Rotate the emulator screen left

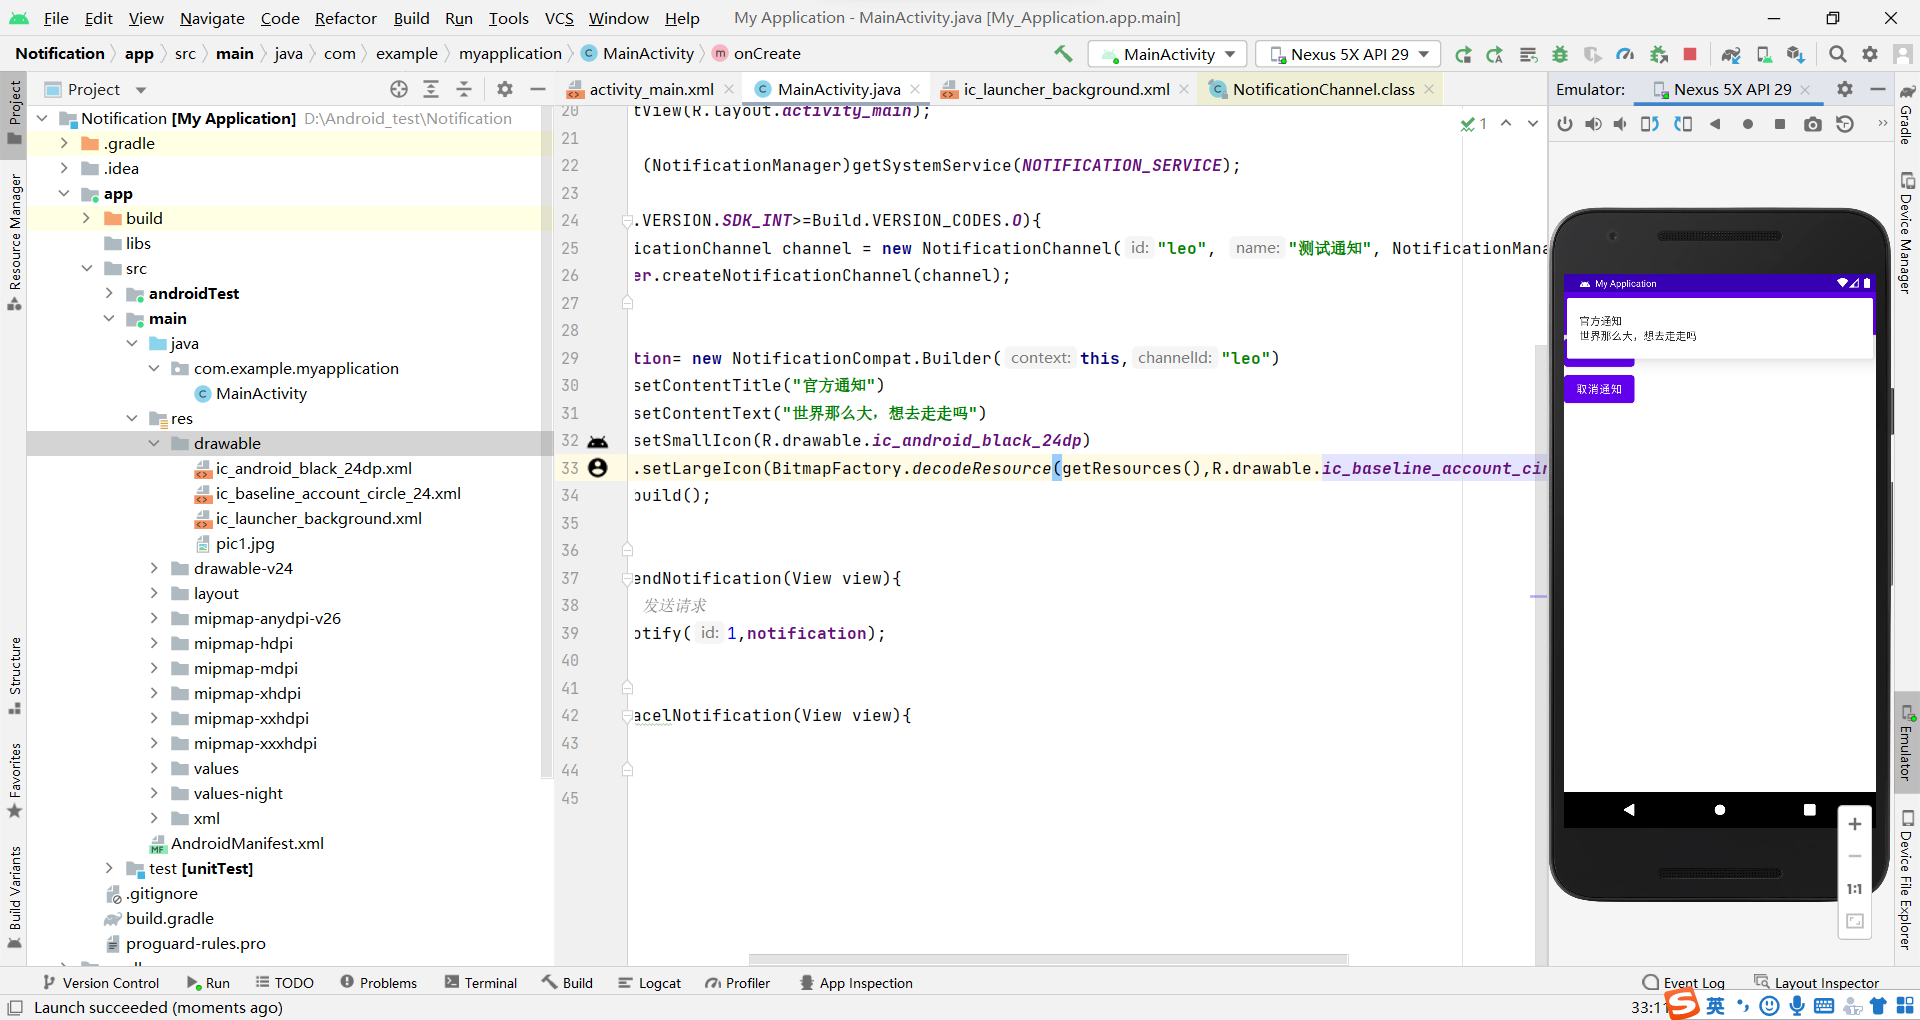pyautogui.click(x=1650, y=124)
